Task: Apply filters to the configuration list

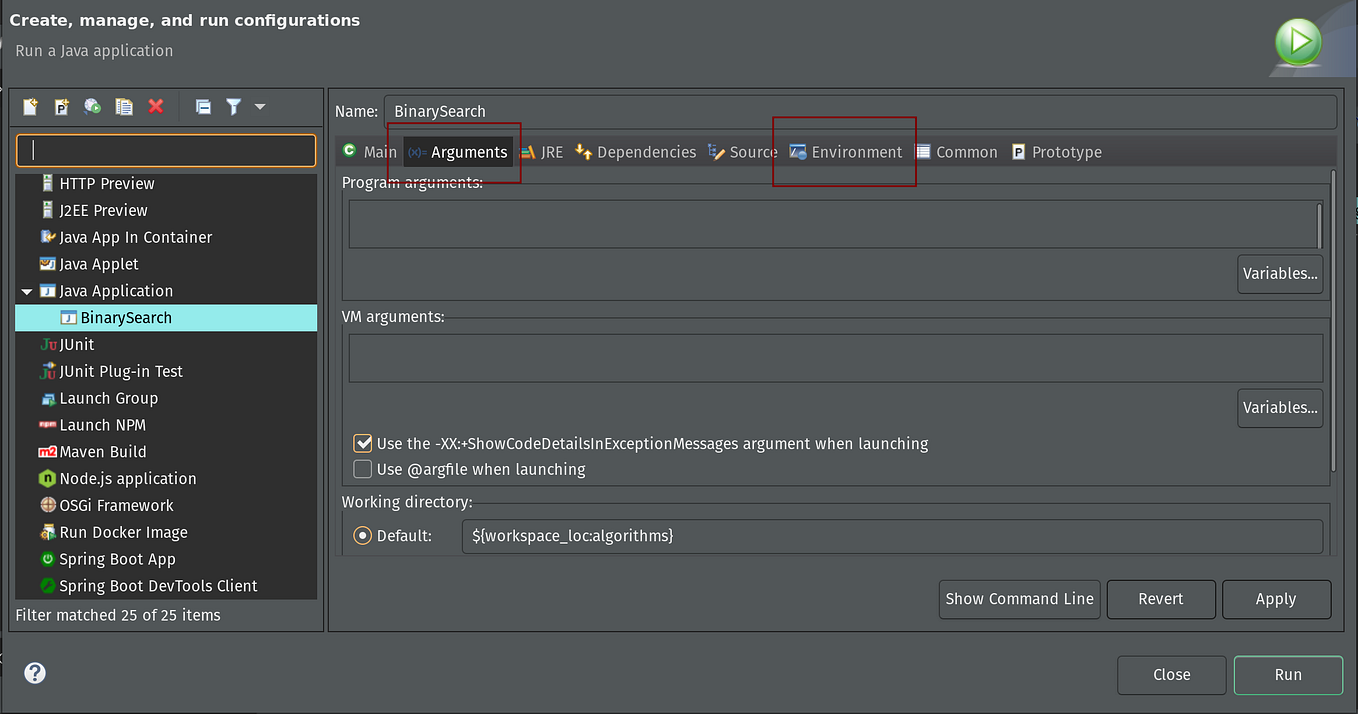Action: 233,106
